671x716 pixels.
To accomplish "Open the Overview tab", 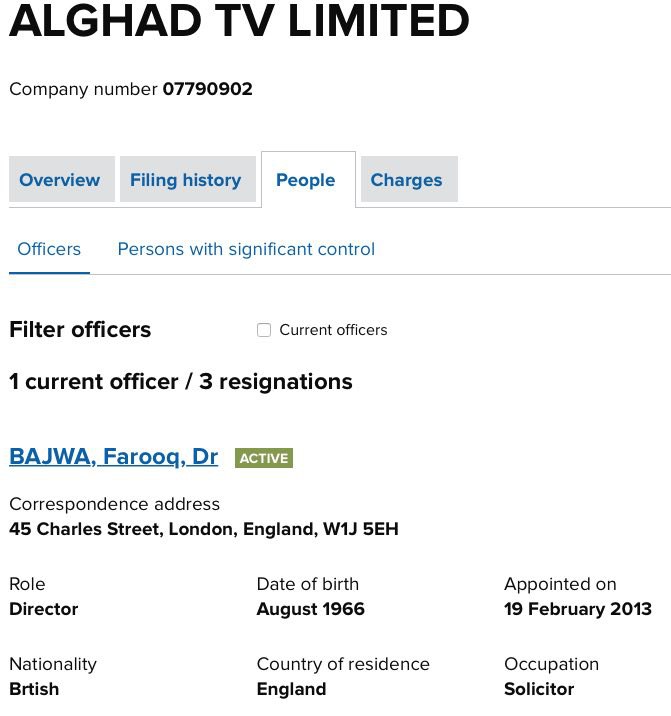I will pos(60,180).
